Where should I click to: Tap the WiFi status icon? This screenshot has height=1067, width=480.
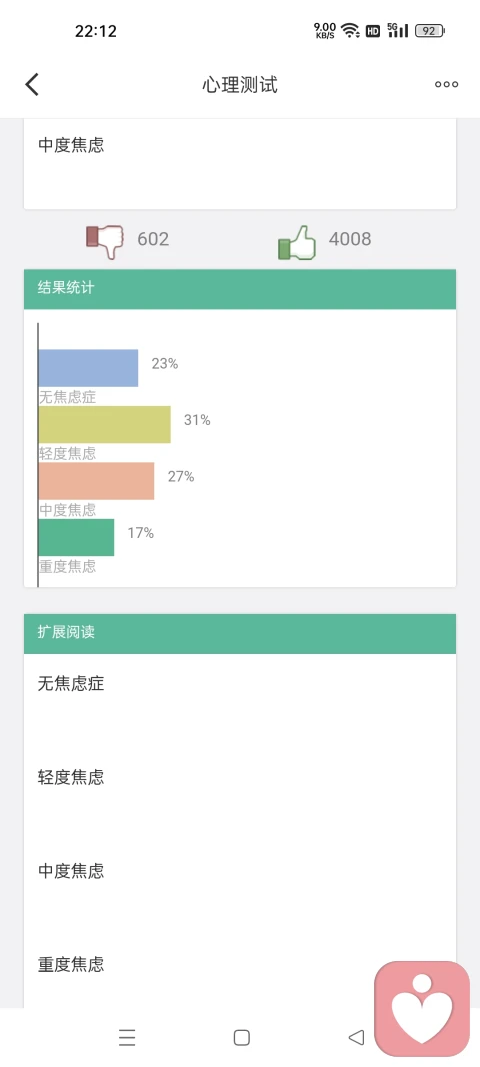point(350,30)
